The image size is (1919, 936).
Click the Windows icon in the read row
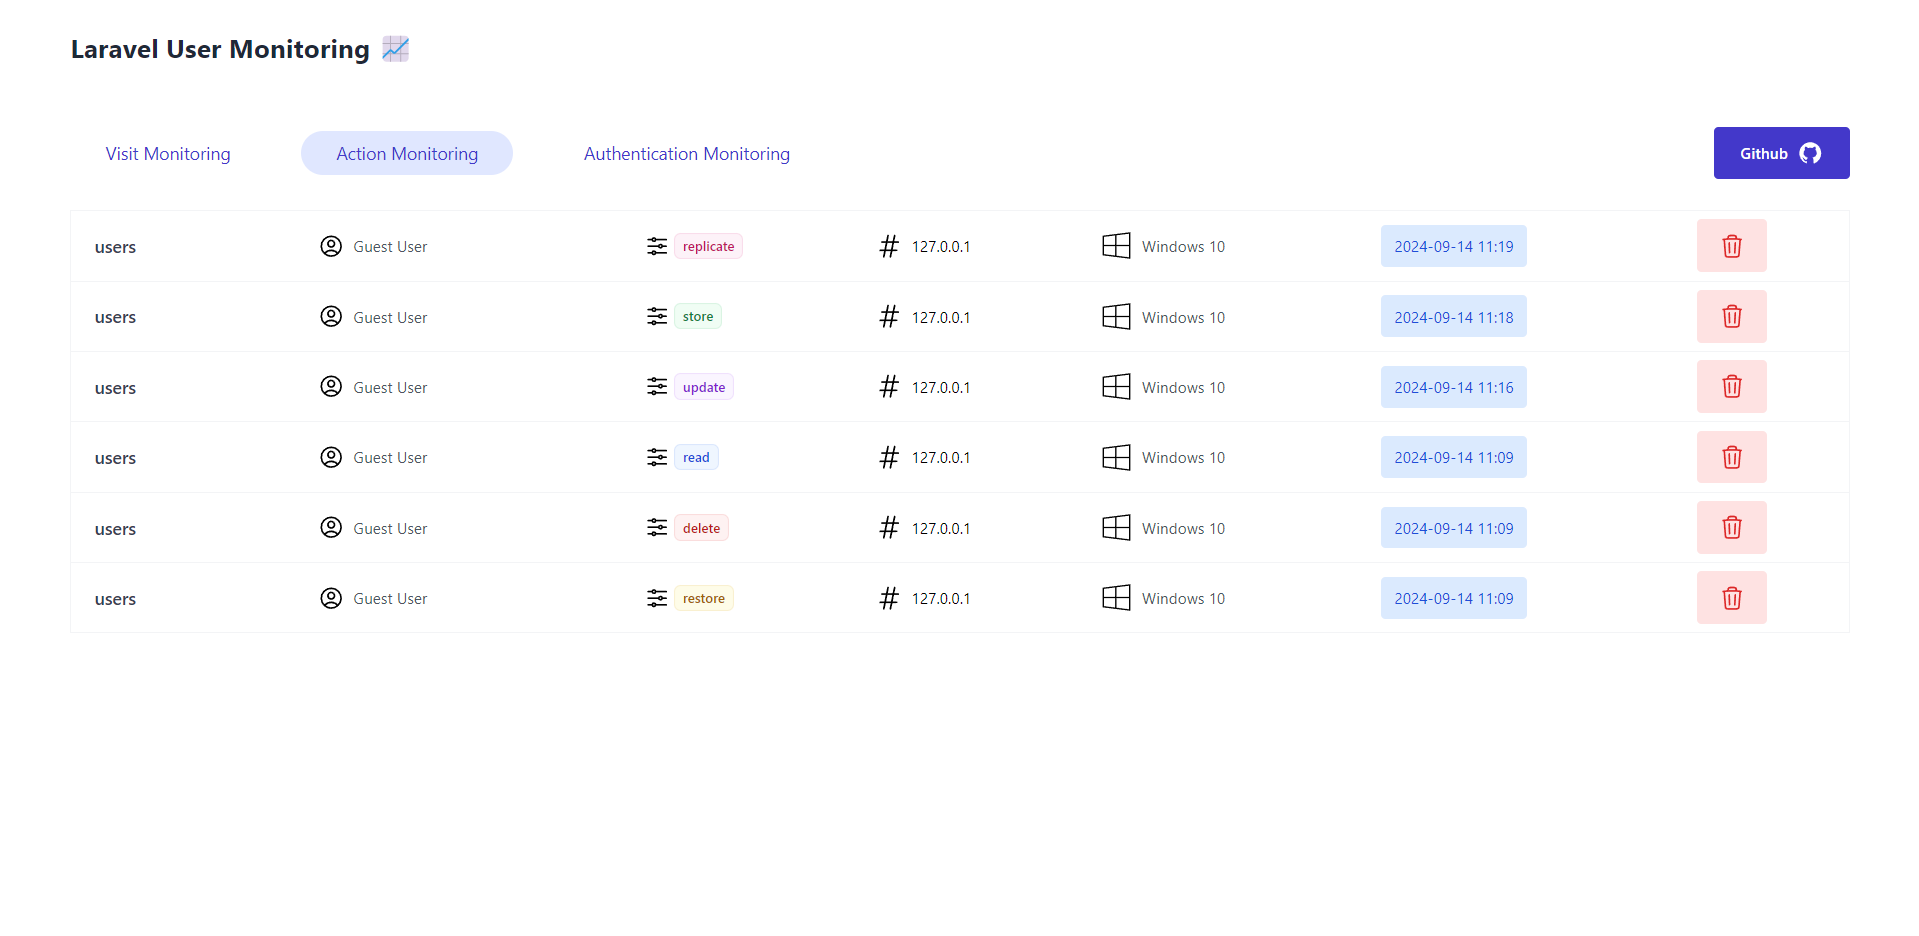pos(1115,457)
